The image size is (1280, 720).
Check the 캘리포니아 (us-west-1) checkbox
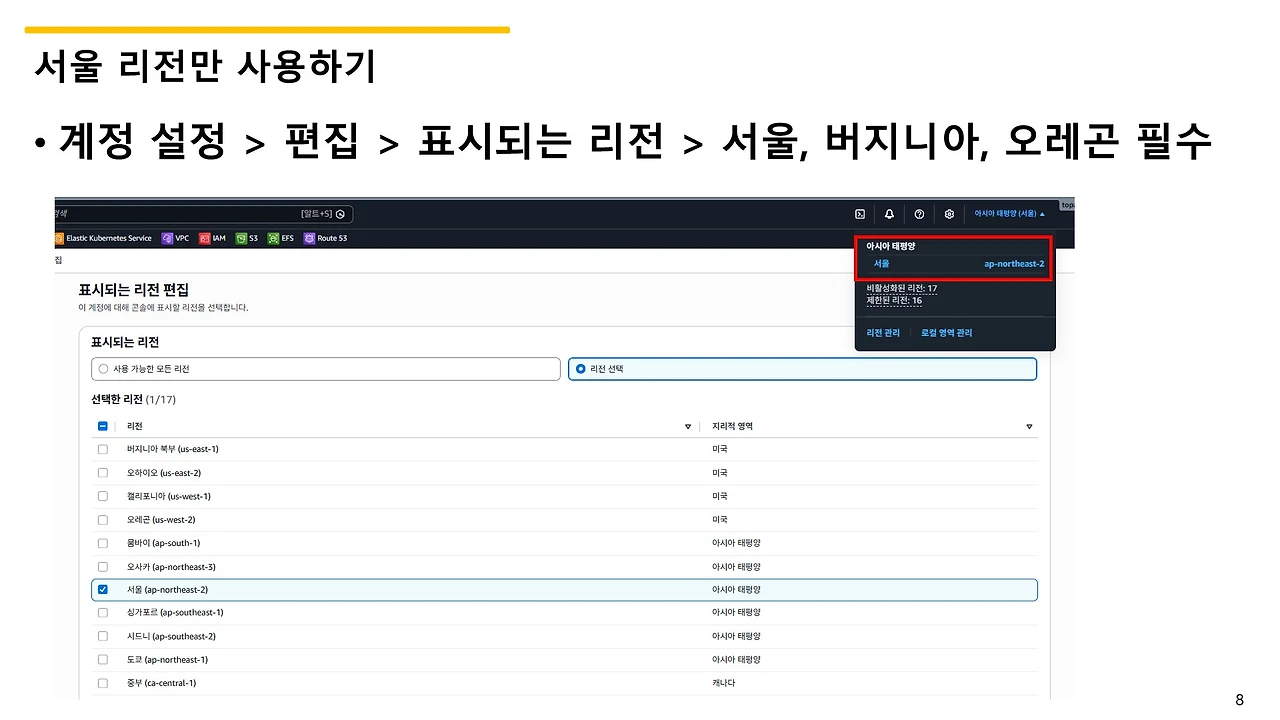[103, 496]
